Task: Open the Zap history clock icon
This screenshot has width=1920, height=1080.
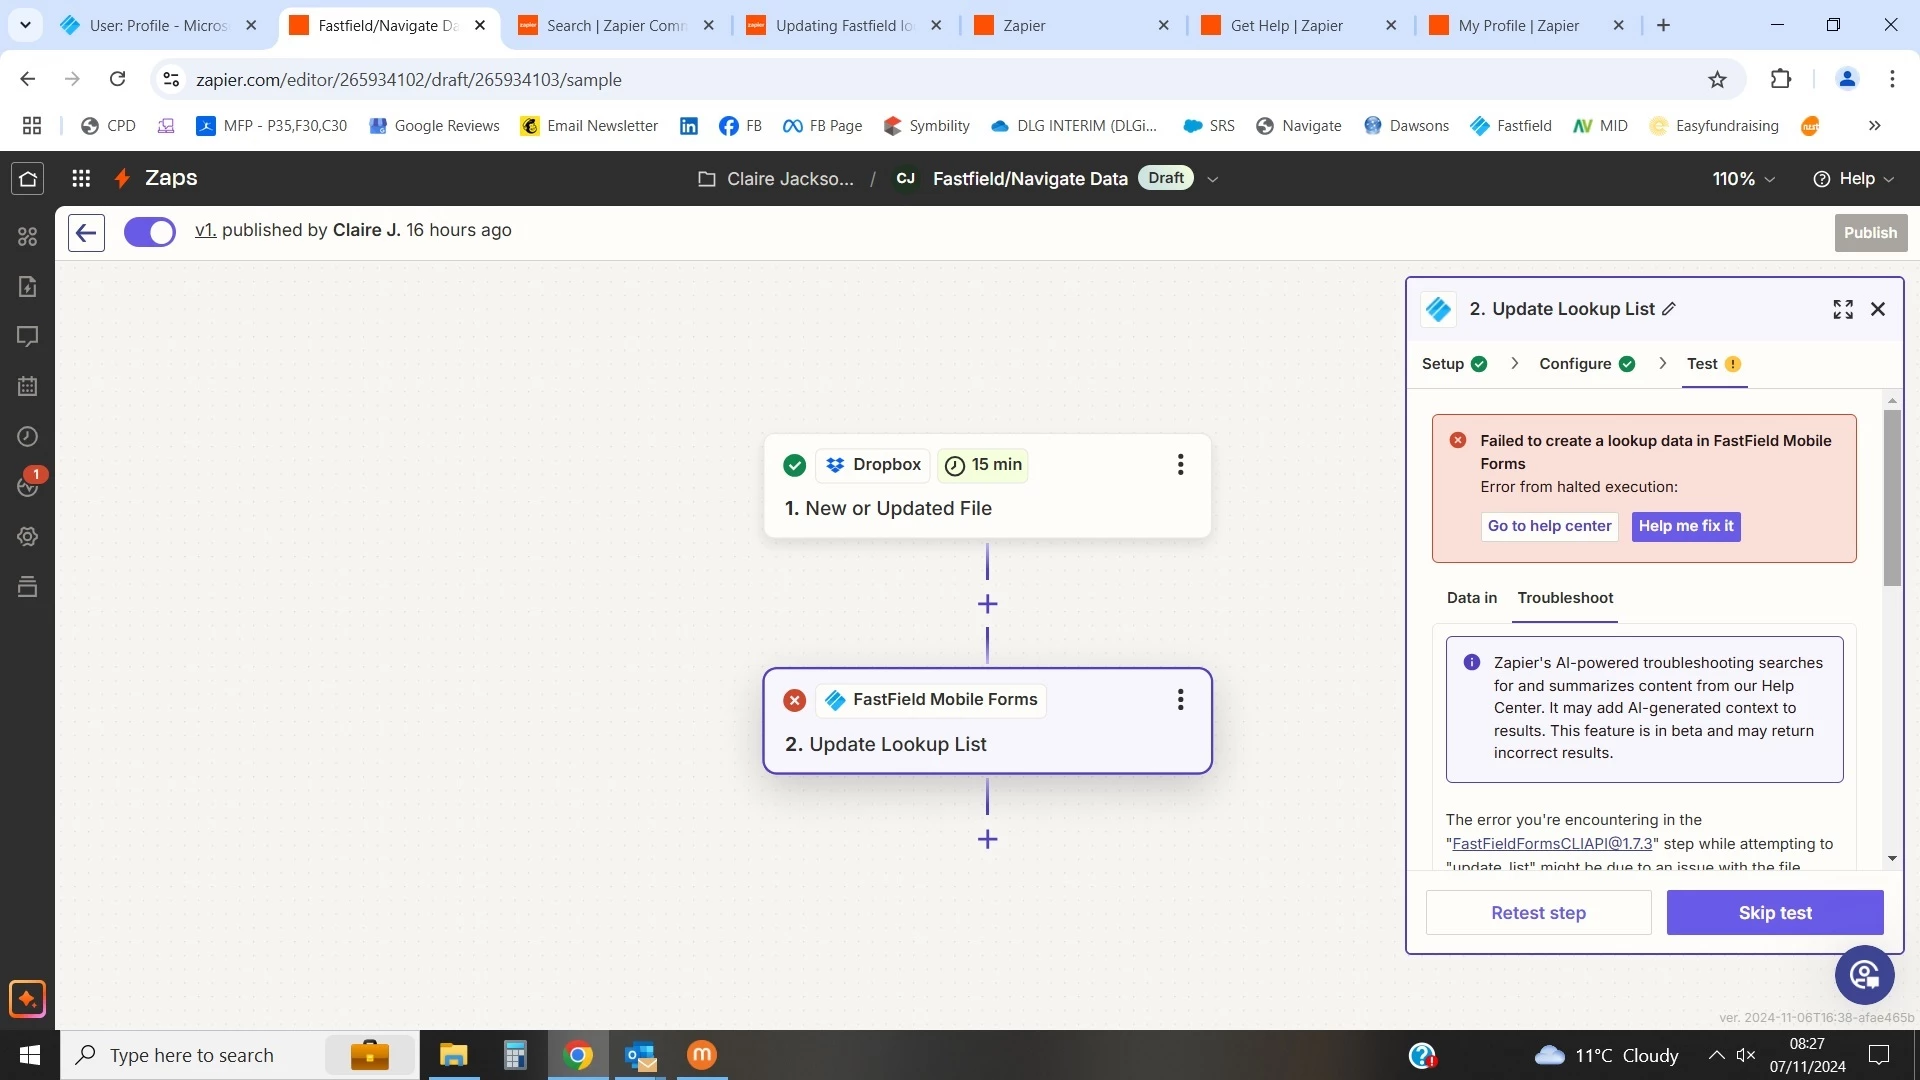Action: [x=28, y=437]
